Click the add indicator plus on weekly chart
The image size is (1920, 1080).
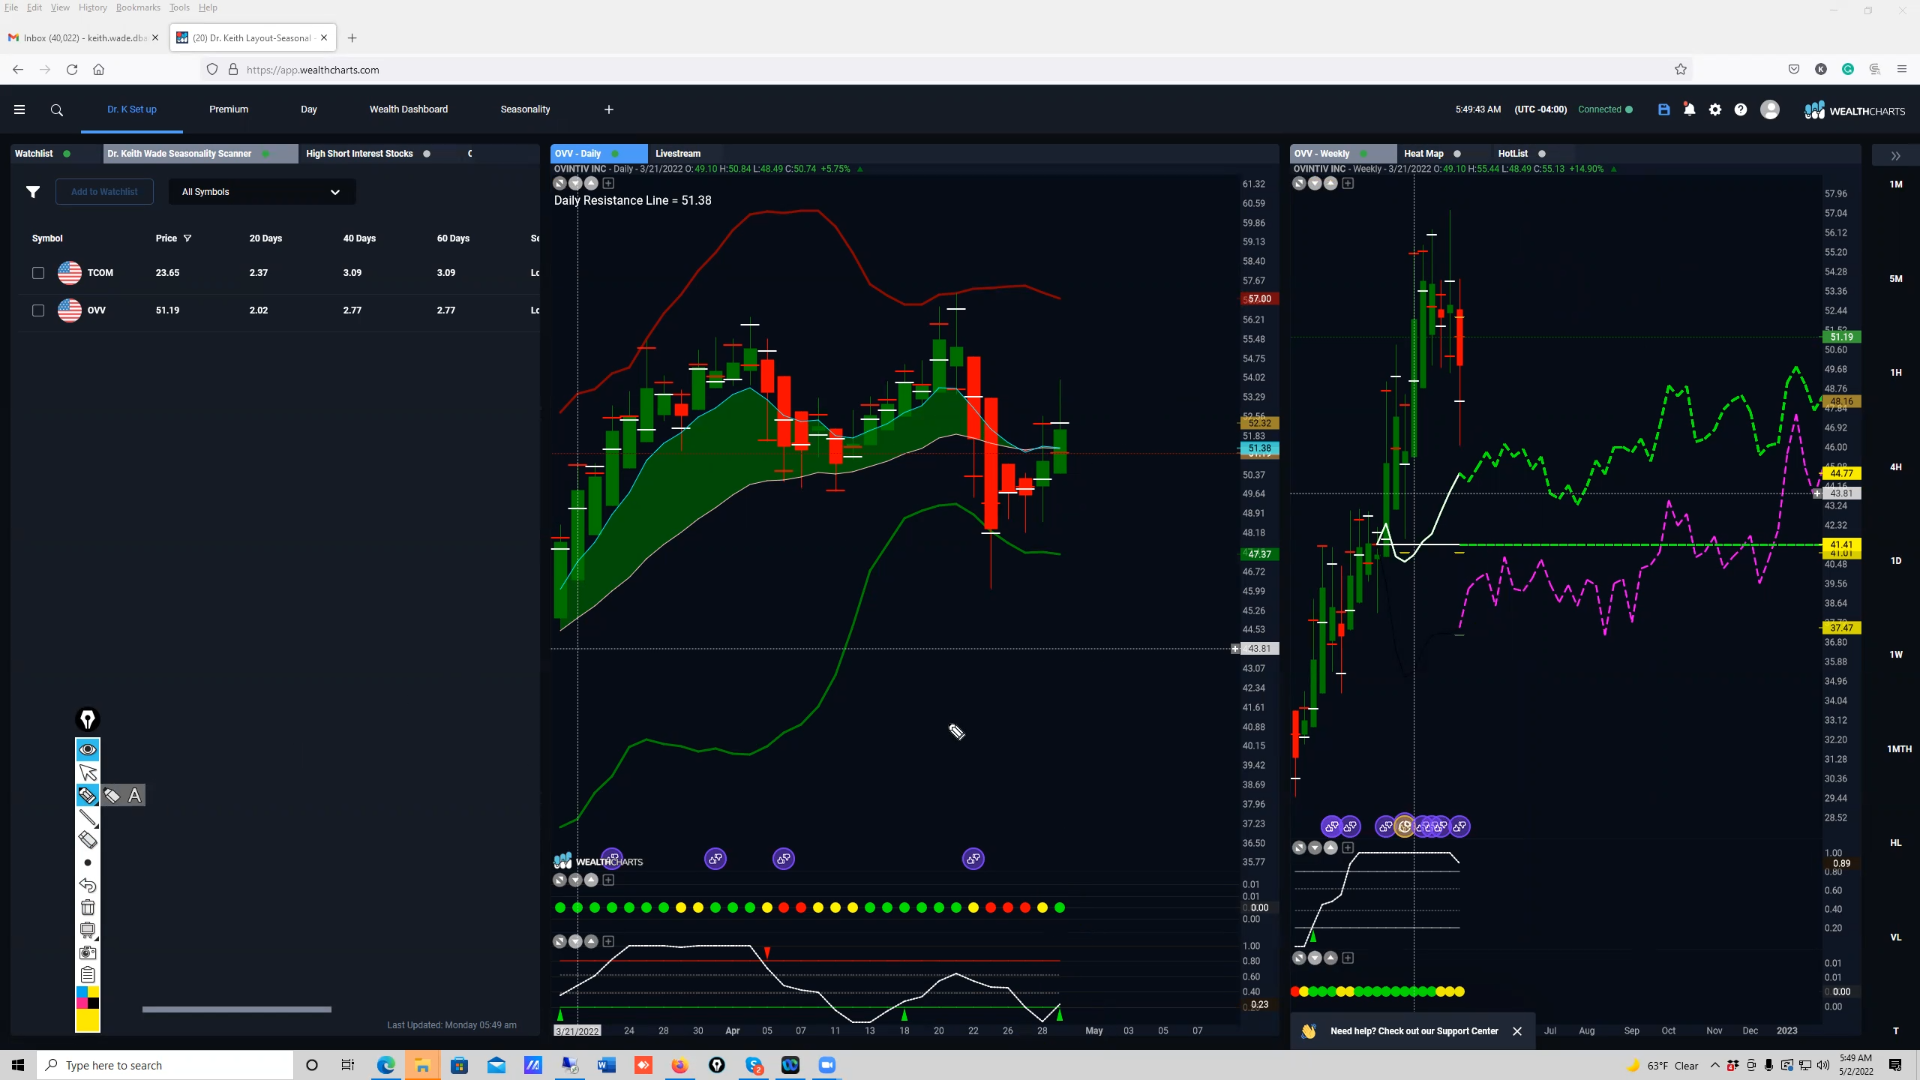tap(1348, 183)
